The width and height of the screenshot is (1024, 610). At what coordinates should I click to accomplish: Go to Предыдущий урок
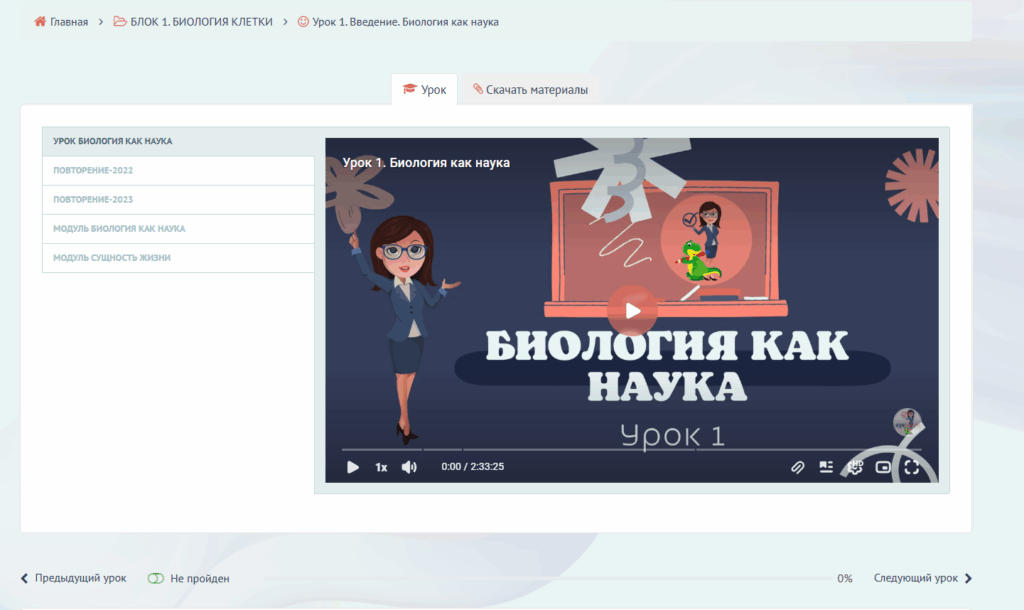tap(74, 578)
